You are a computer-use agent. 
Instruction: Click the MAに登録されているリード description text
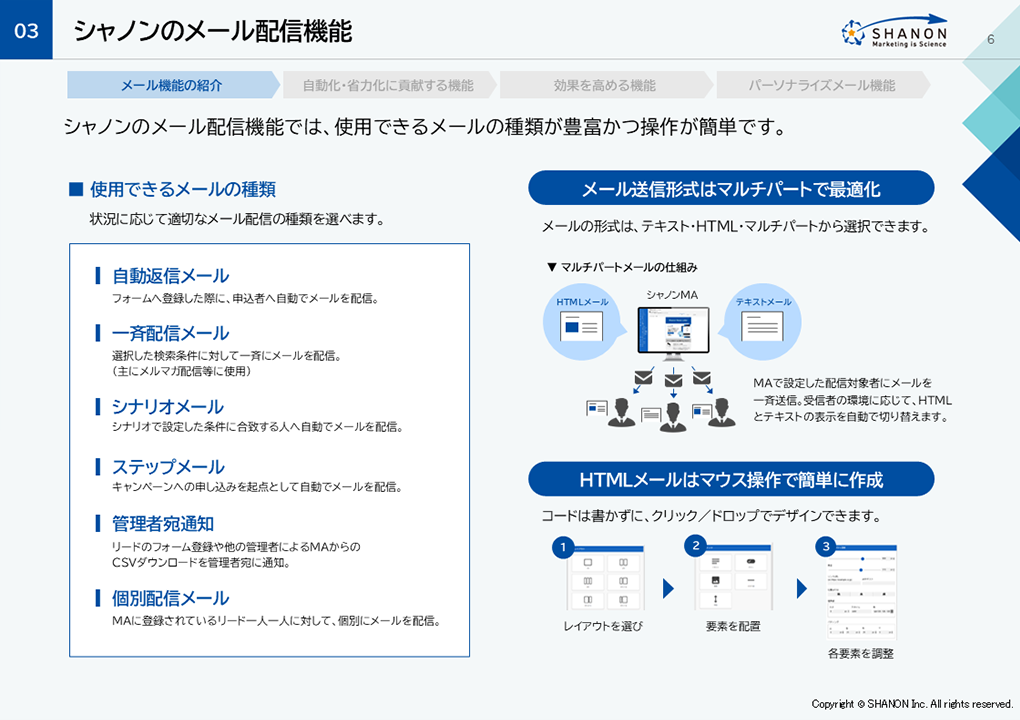coord(276,621)
